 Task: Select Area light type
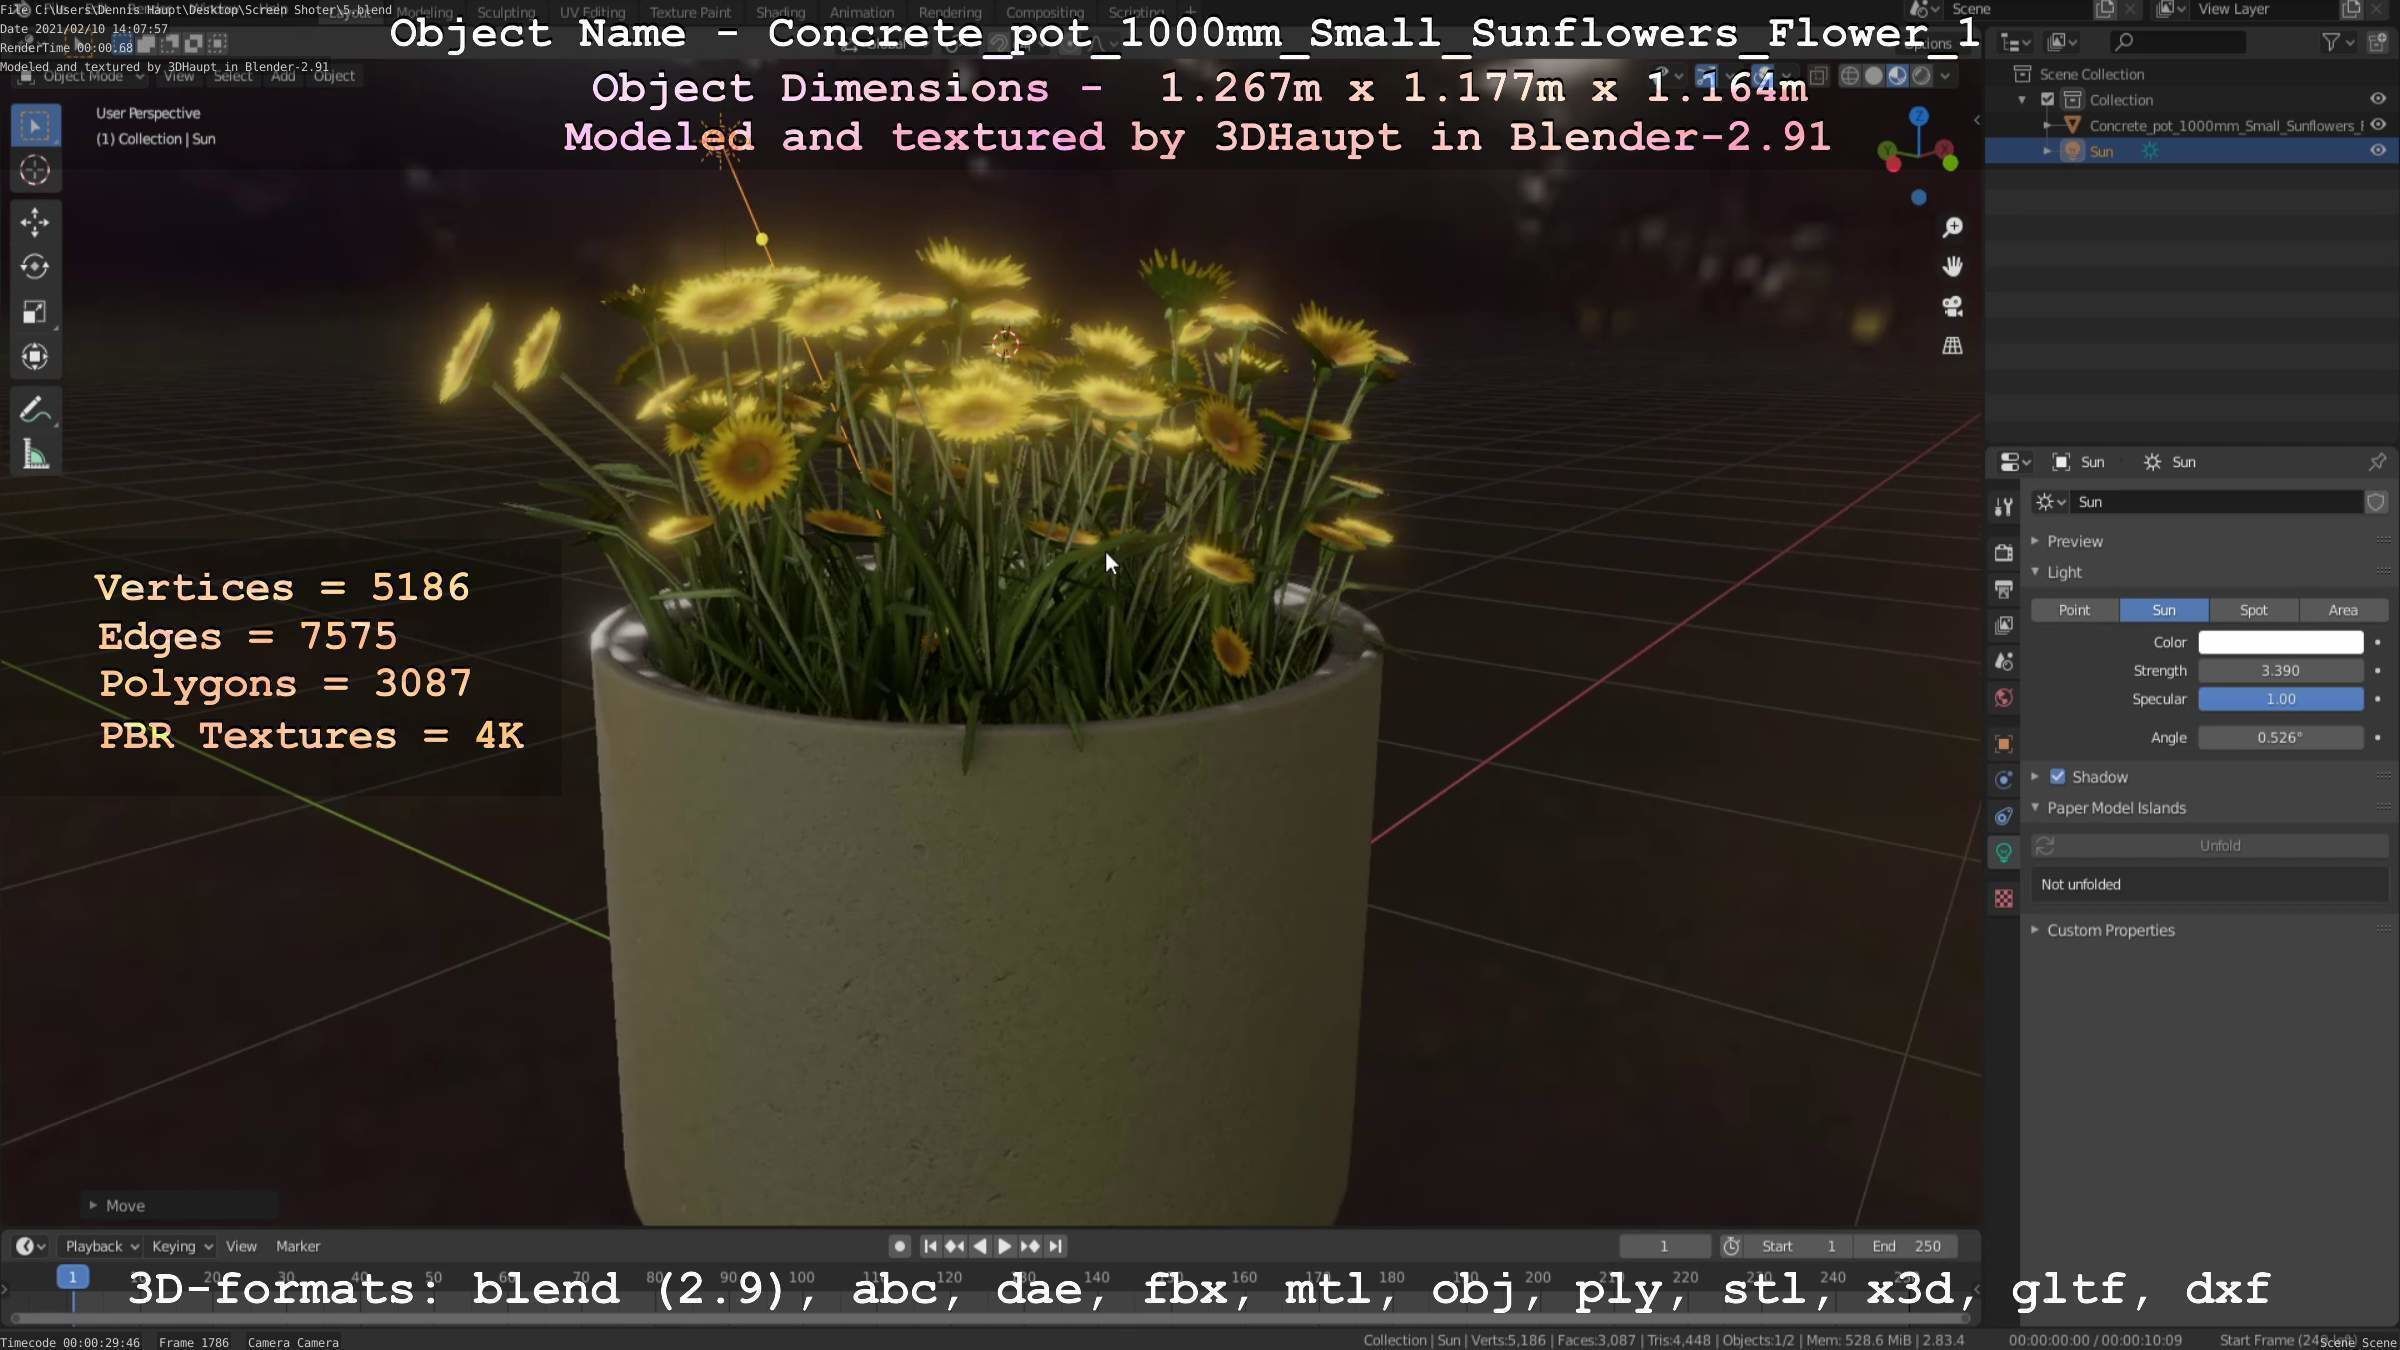tap(2343, 610)
